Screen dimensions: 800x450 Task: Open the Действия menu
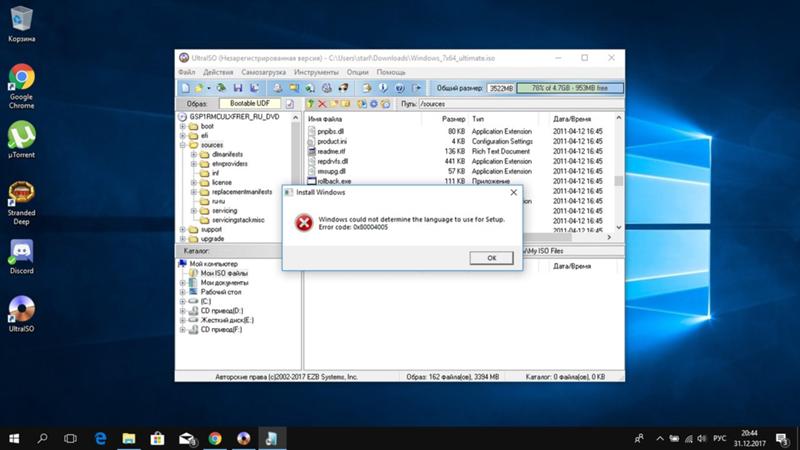pos(218,72)
